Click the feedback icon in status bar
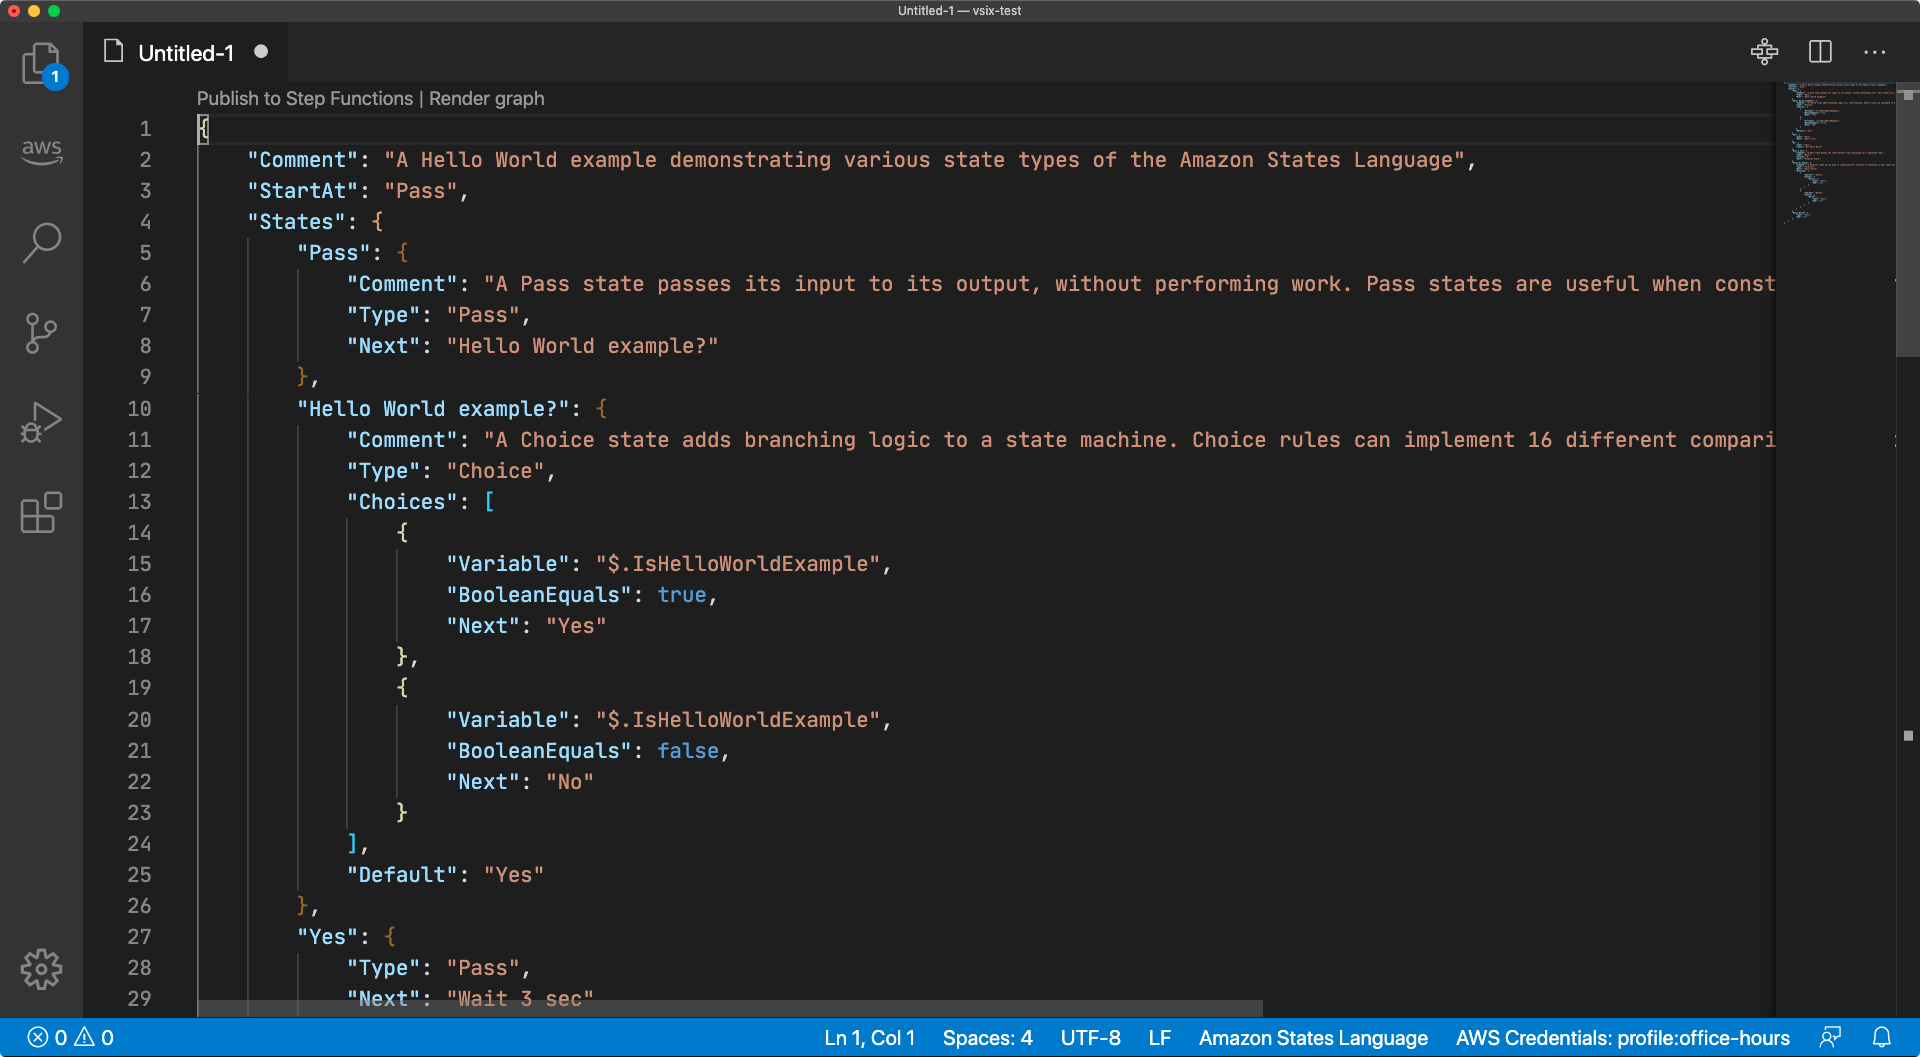This screenshot has height=1057, width=1920. click(x=1830, y=1037)
